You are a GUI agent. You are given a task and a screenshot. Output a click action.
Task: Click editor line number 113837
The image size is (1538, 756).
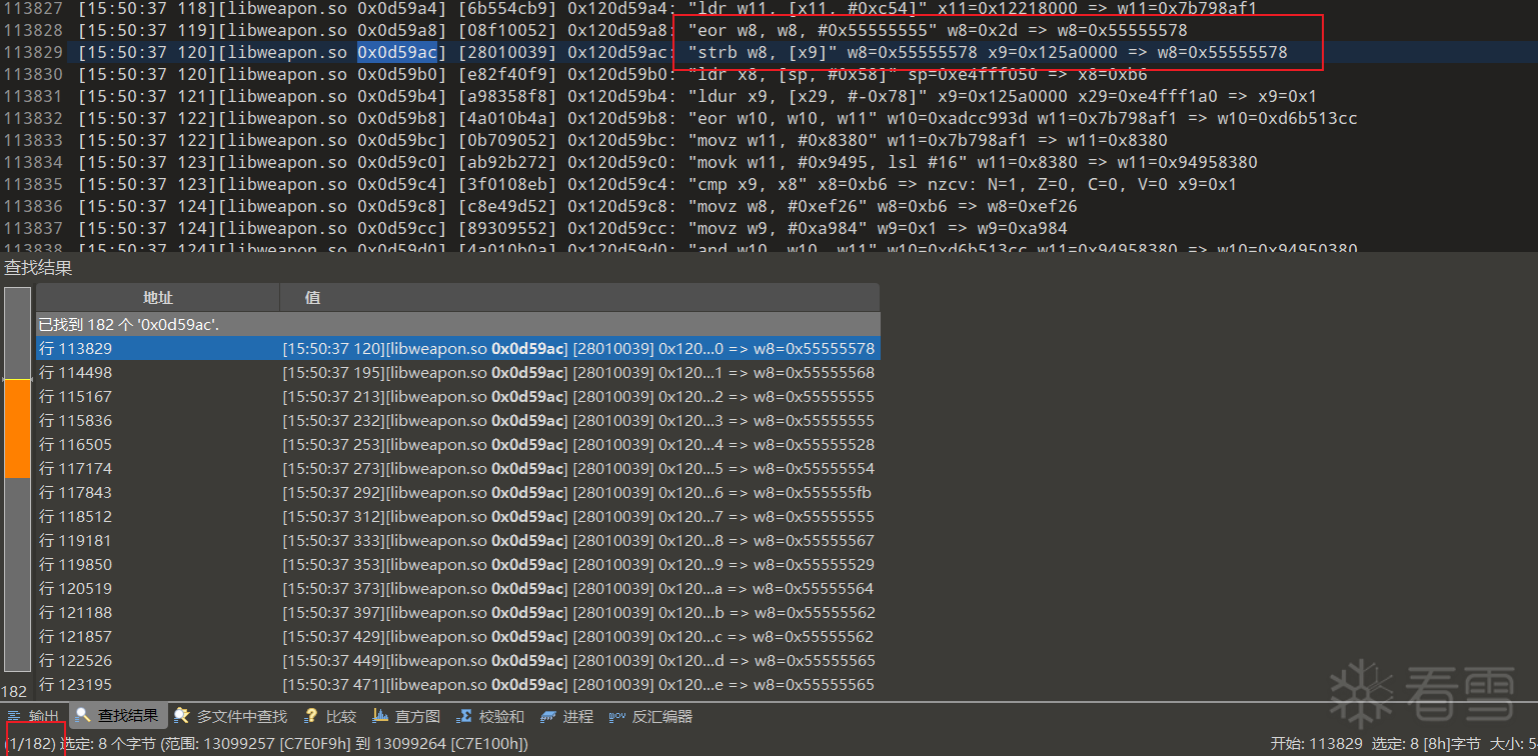point(33,228)
